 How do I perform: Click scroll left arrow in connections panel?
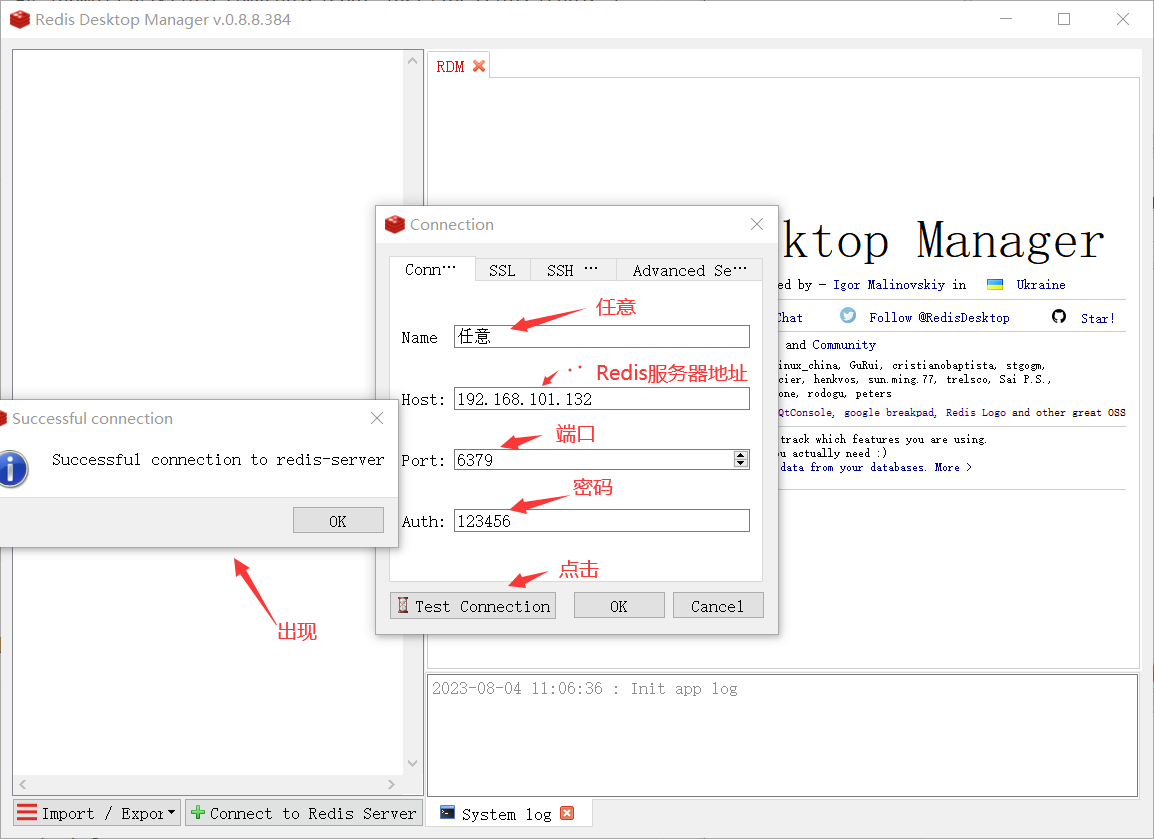[x=23, y=785]
